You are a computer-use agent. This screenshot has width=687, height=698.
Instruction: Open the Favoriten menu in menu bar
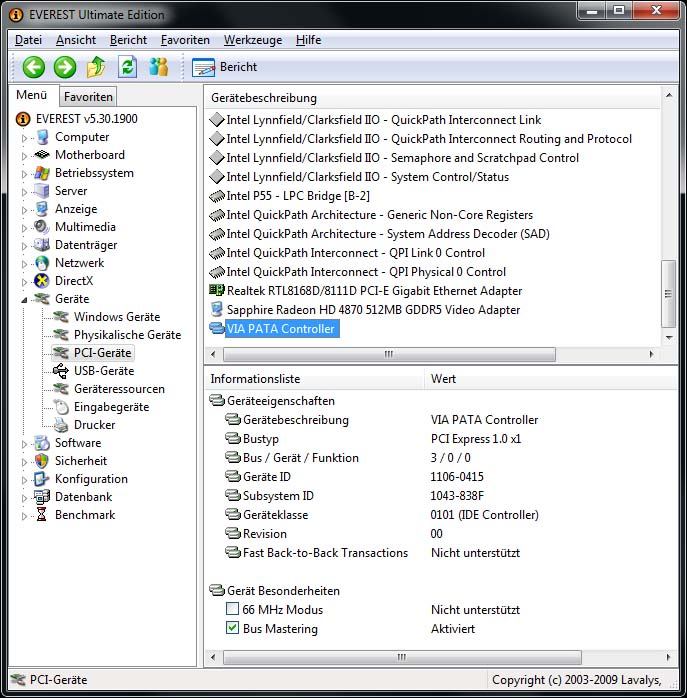point(185,40)
